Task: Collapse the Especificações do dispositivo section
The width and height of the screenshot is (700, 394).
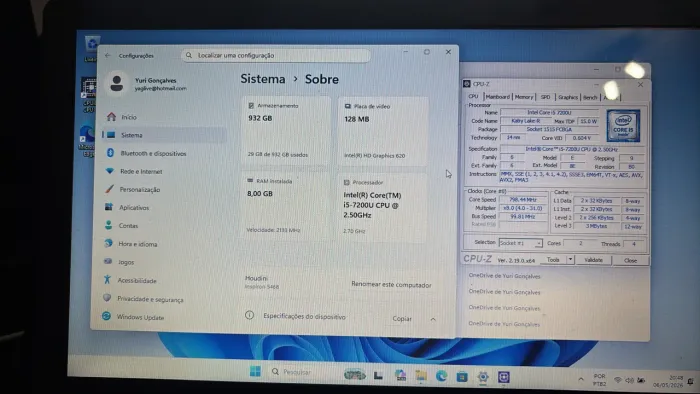Action: (433, 319)
